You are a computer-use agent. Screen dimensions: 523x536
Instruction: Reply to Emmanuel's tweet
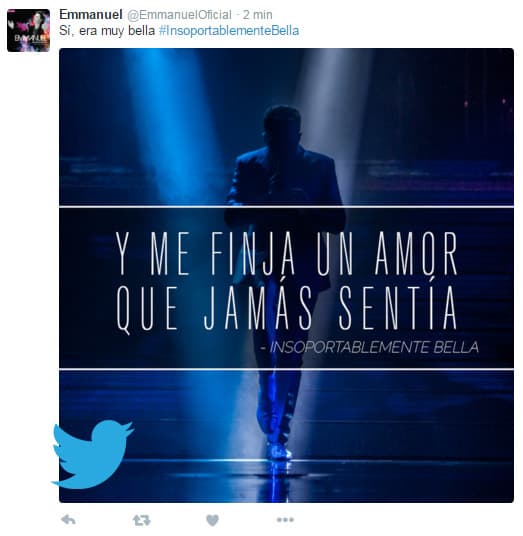(x=68, y=520)
